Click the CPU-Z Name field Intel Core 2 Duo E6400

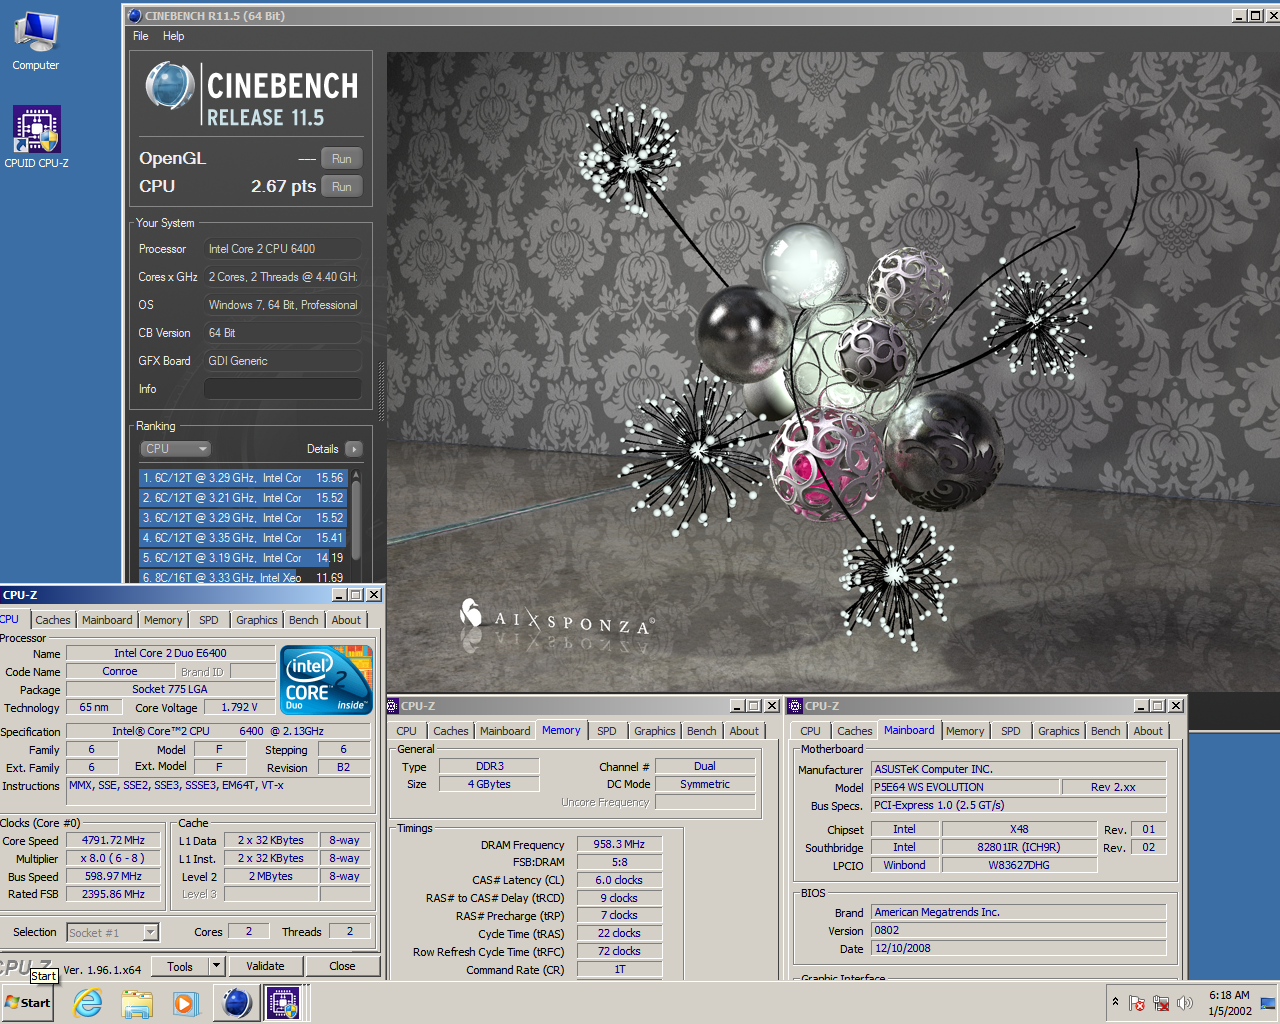170,653
